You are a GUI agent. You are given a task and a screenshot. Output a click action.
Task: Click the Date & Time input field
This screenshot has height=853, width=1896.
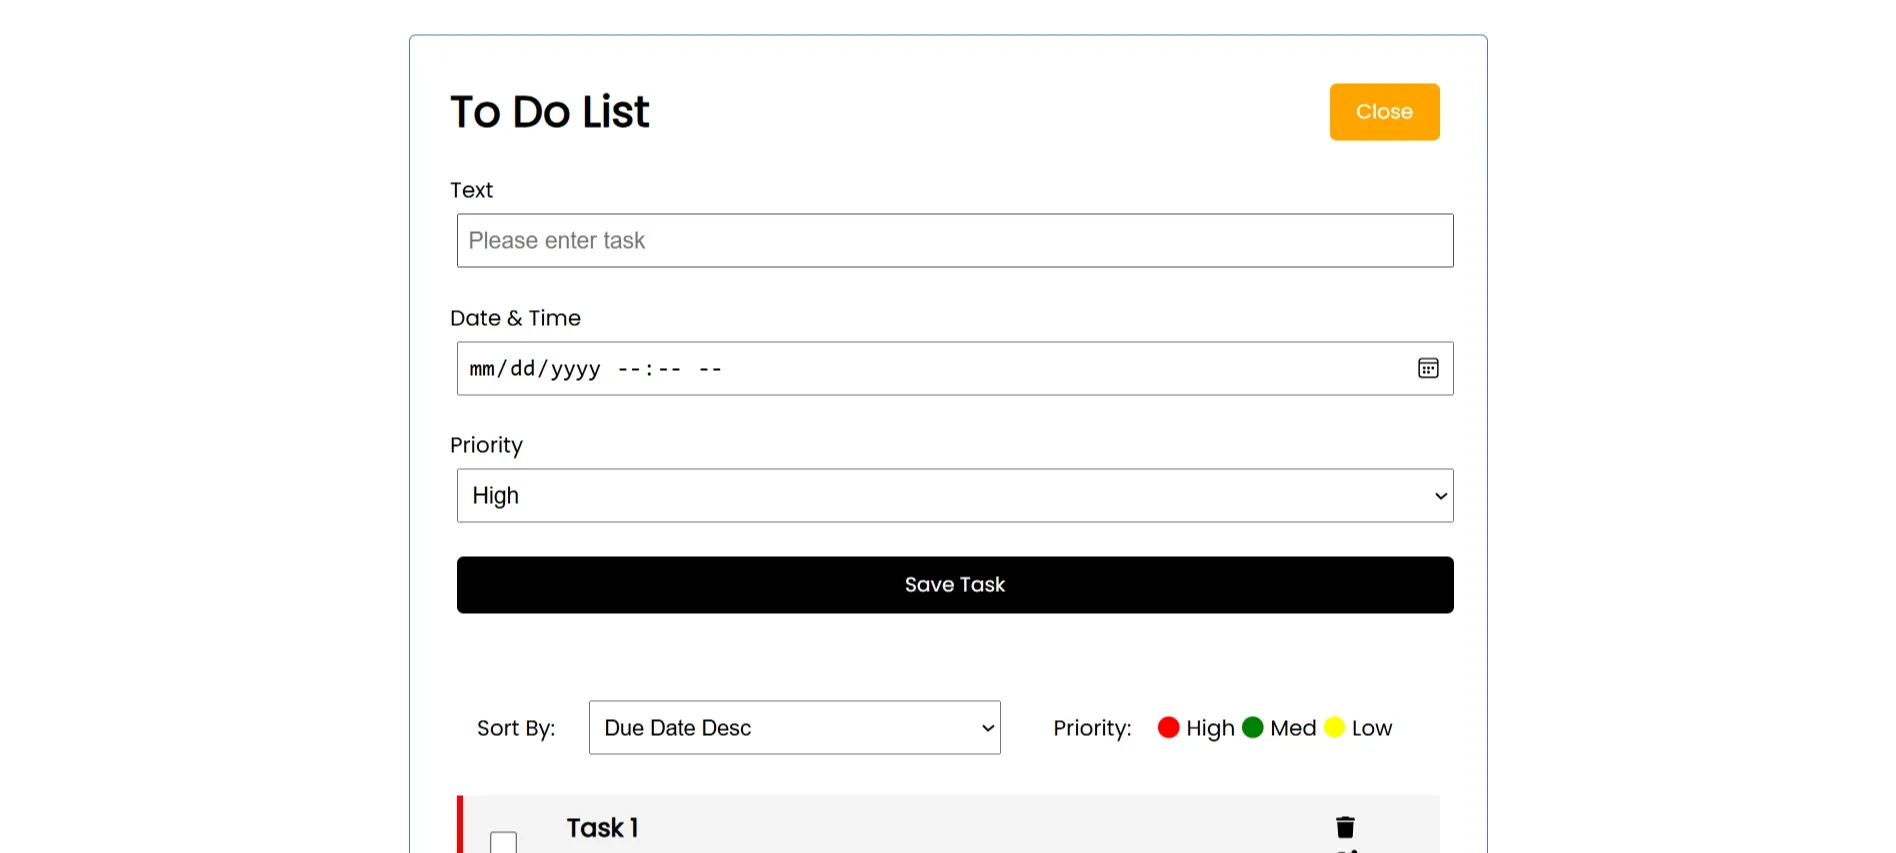pos(955,368)
